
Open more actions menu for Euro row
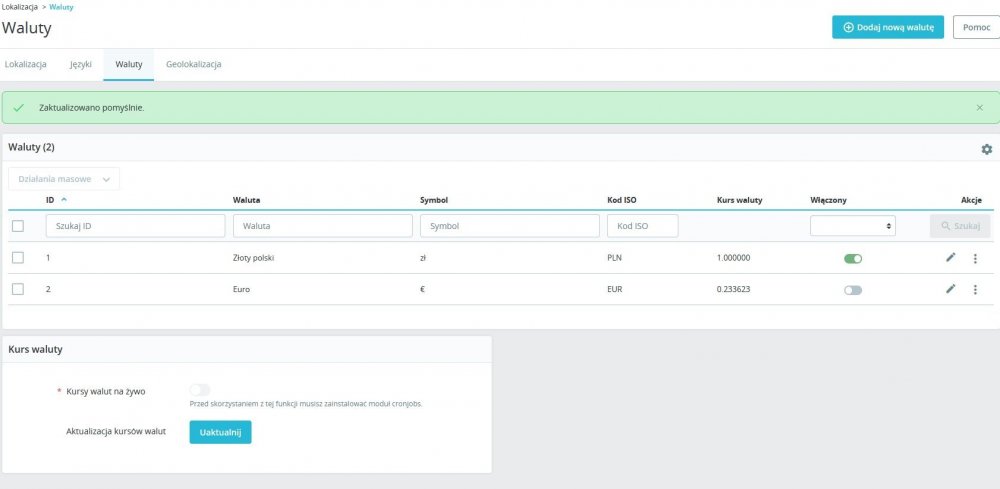click(x=974, y=289)
